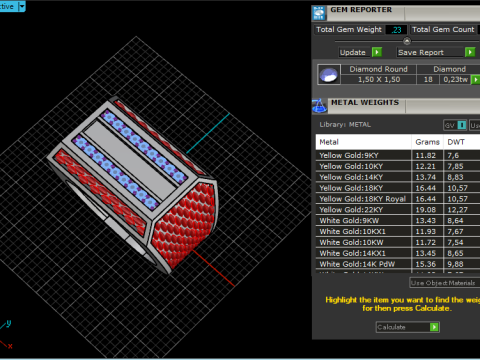This screenshot has width=480, height=360.
Task: Select the White Gold:9KW row
Action: click(398, 220)
